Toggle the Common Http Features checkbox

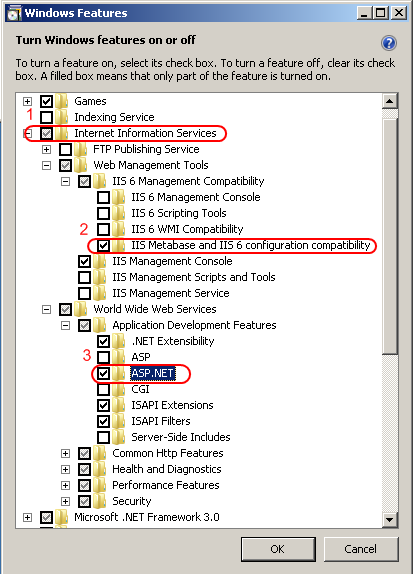[x=84, y=454]
